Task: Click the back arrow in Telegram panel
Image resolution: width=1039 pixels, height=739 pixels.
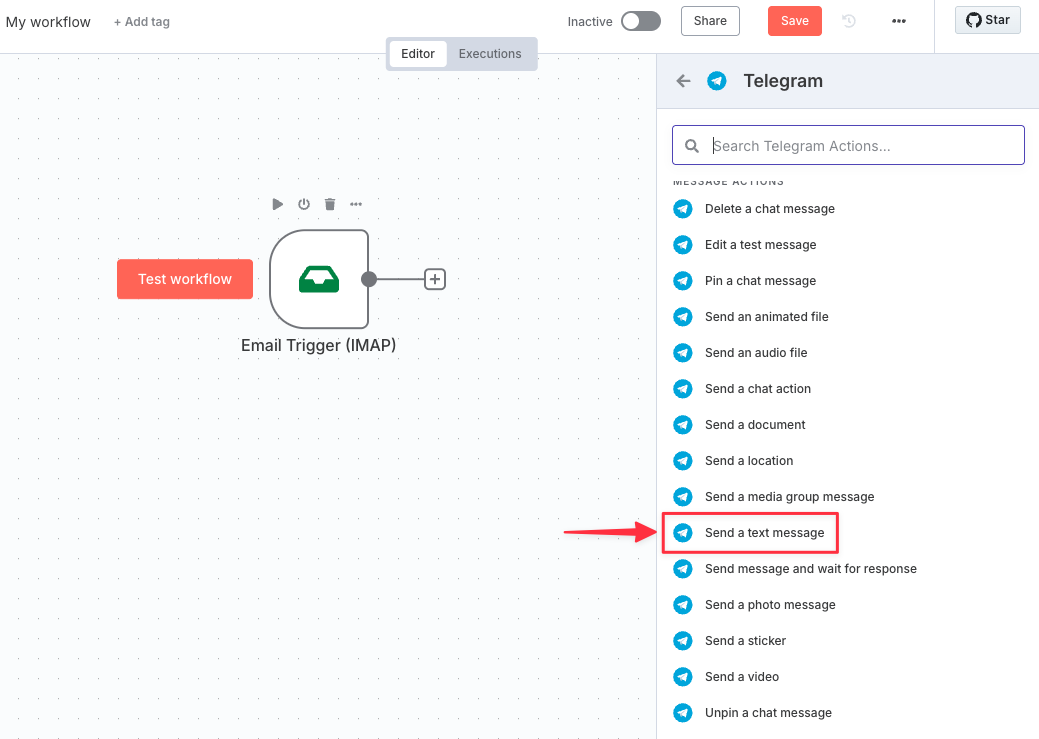Action: pyautogui.click(x=683, y=81)
